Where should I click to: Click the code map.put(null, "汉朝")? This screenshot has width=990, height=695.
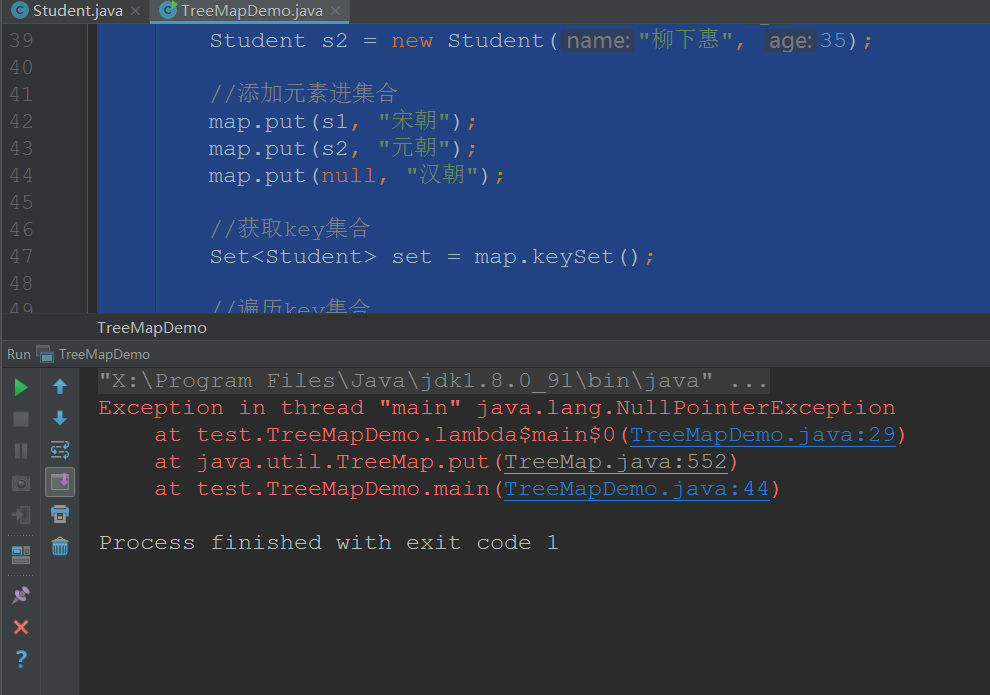point(357,175)
